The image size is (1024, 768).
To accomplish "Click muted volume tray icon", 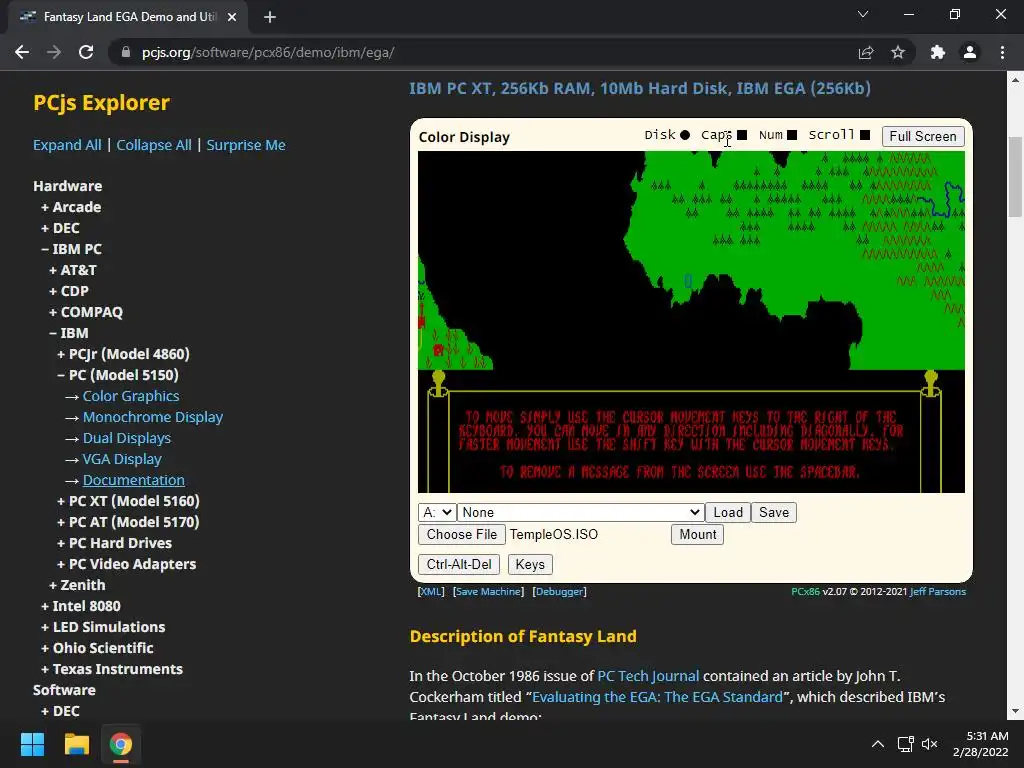I will tap(929, 744).
